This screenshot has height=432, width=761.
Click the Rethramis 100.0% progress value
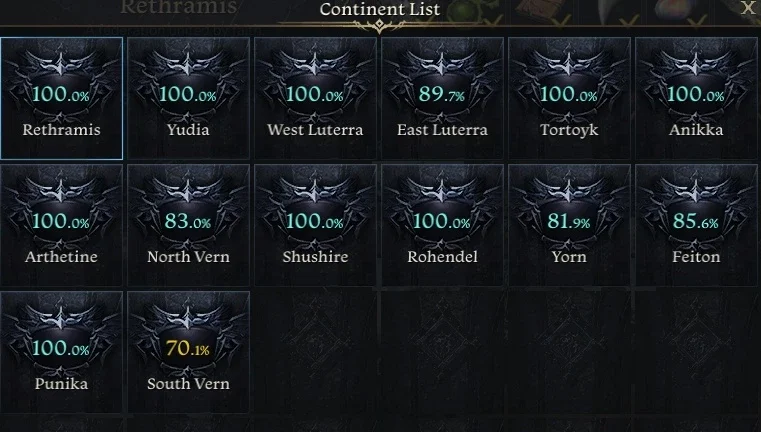pyautogui.click(x=61, y=94)
